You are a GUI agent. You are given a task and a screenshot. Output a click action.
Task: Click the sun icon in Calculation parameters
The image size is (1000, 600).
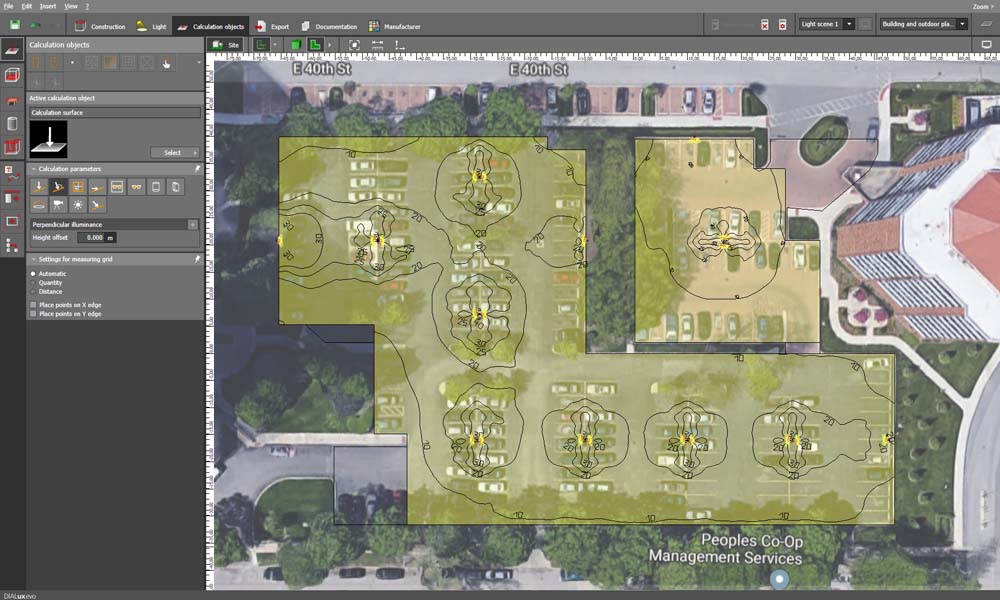click(x=77, y=204)
